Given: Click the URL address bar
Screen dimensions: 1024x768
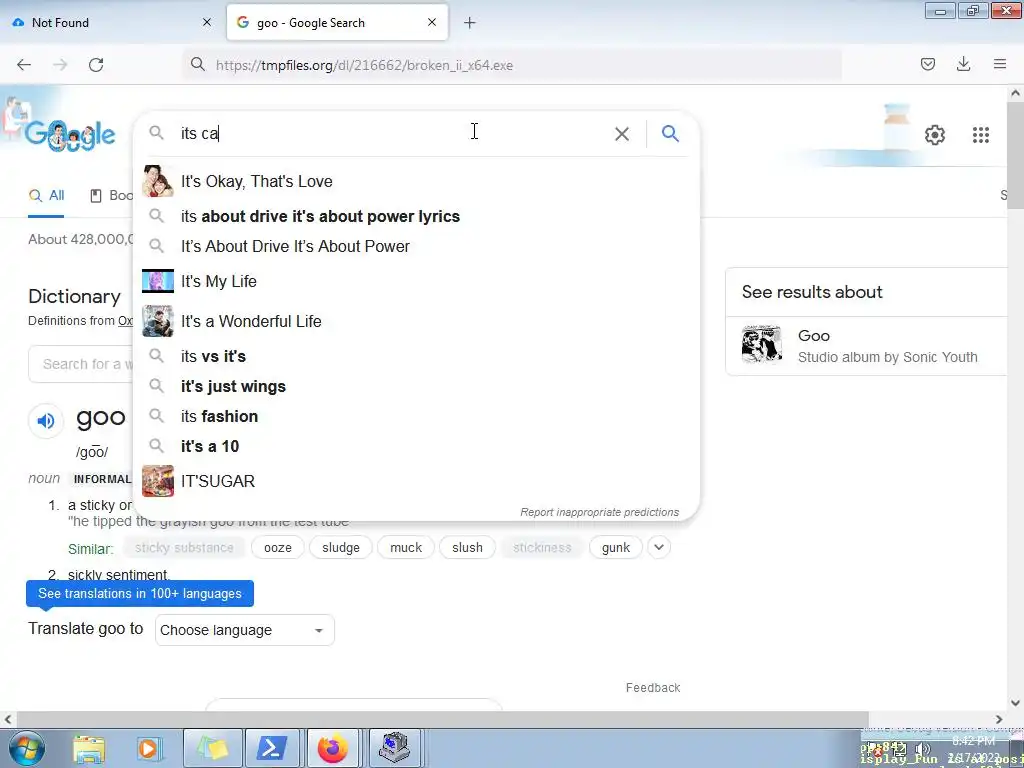Looking at the screenshot, I should 513,65.
